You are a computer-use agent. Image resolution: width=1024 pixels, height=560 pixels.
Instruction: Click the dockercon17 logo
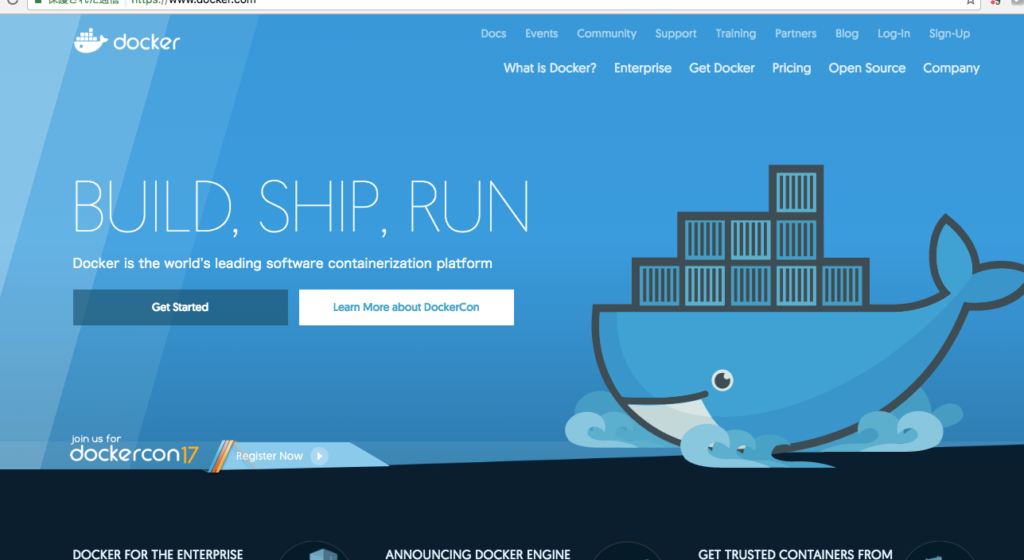coord(134,449)
